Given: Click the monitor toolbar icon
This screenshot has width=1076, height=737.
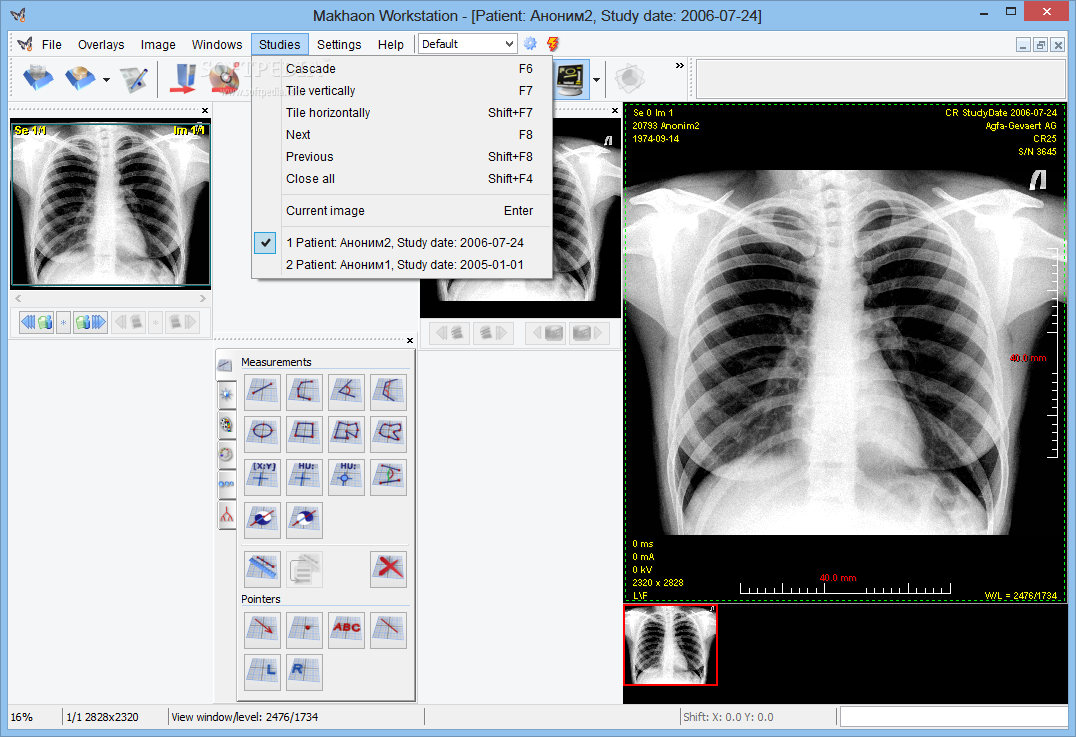Looking at the screenshot, I should (x=571, y=79).
